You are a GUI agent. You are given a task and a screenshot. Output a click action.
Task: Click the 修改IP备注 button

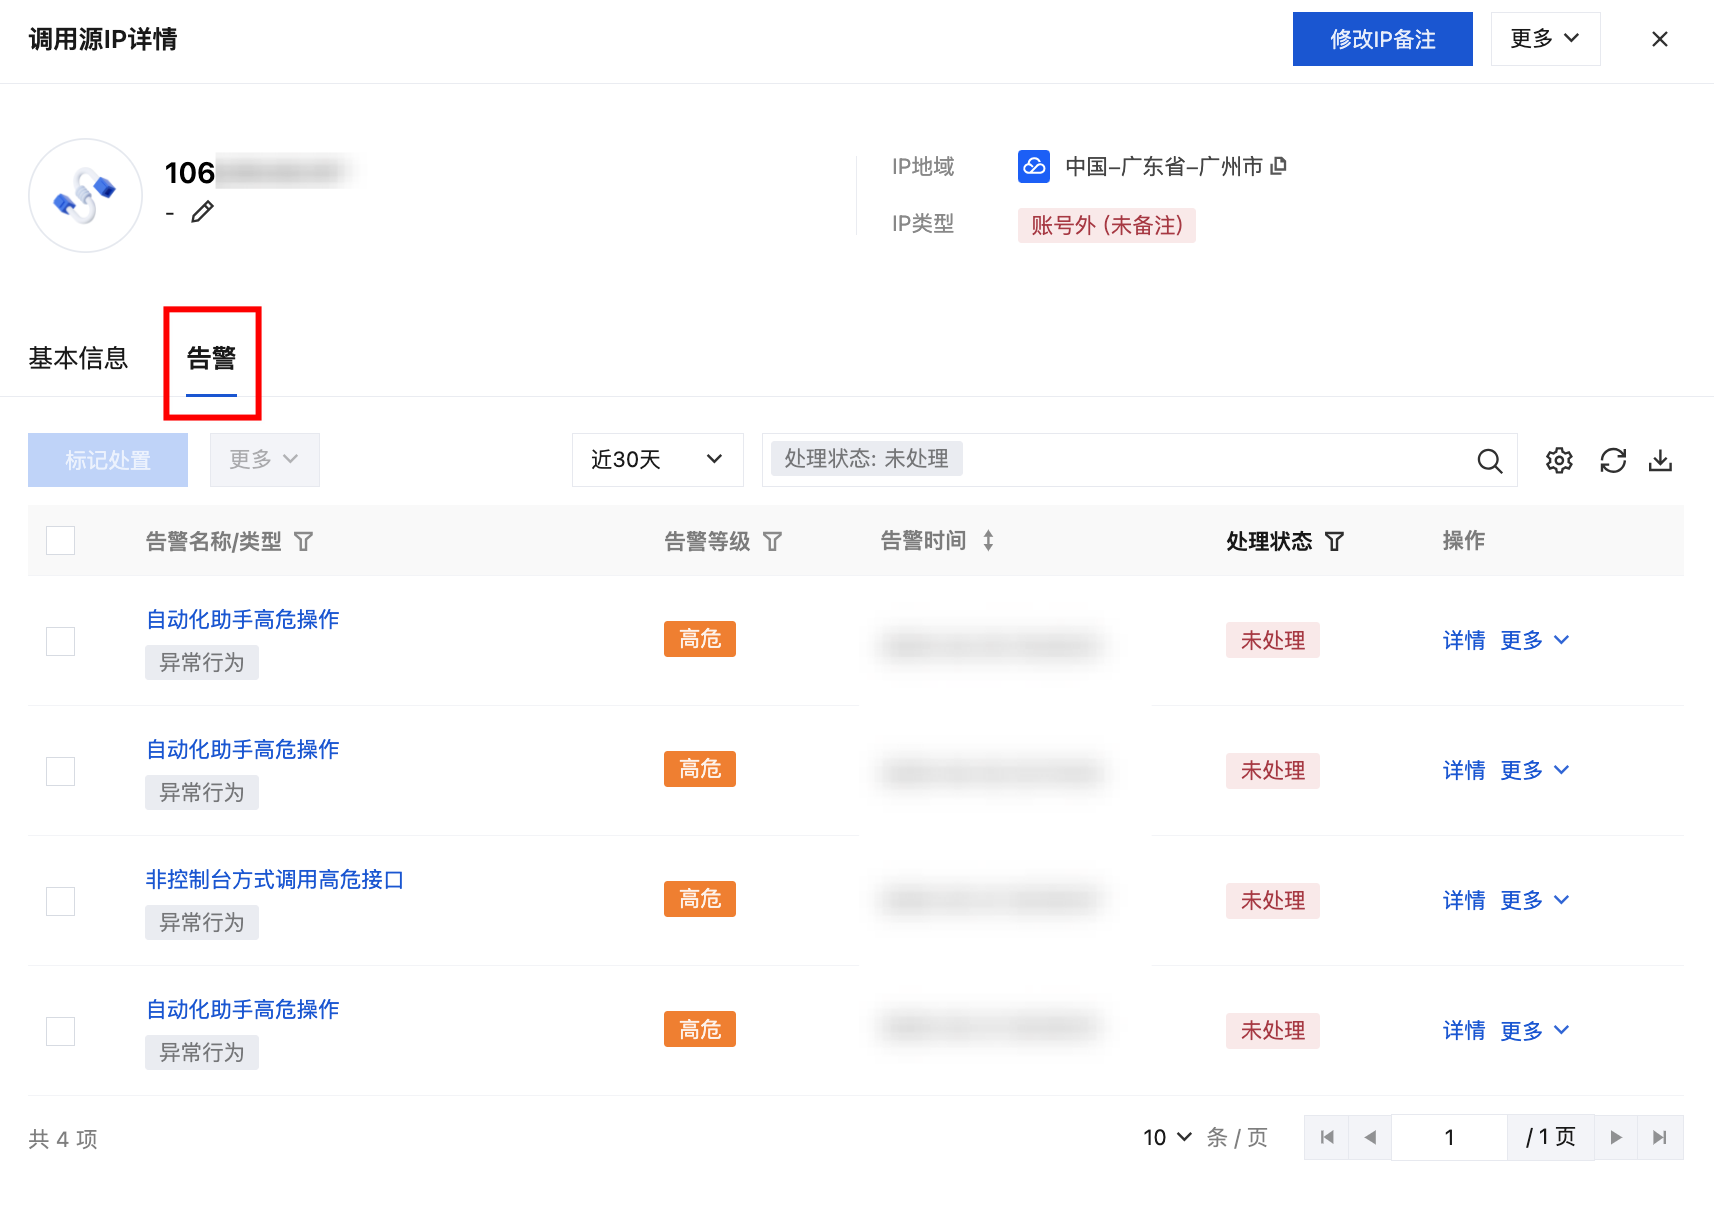[x=1382, y=39]
